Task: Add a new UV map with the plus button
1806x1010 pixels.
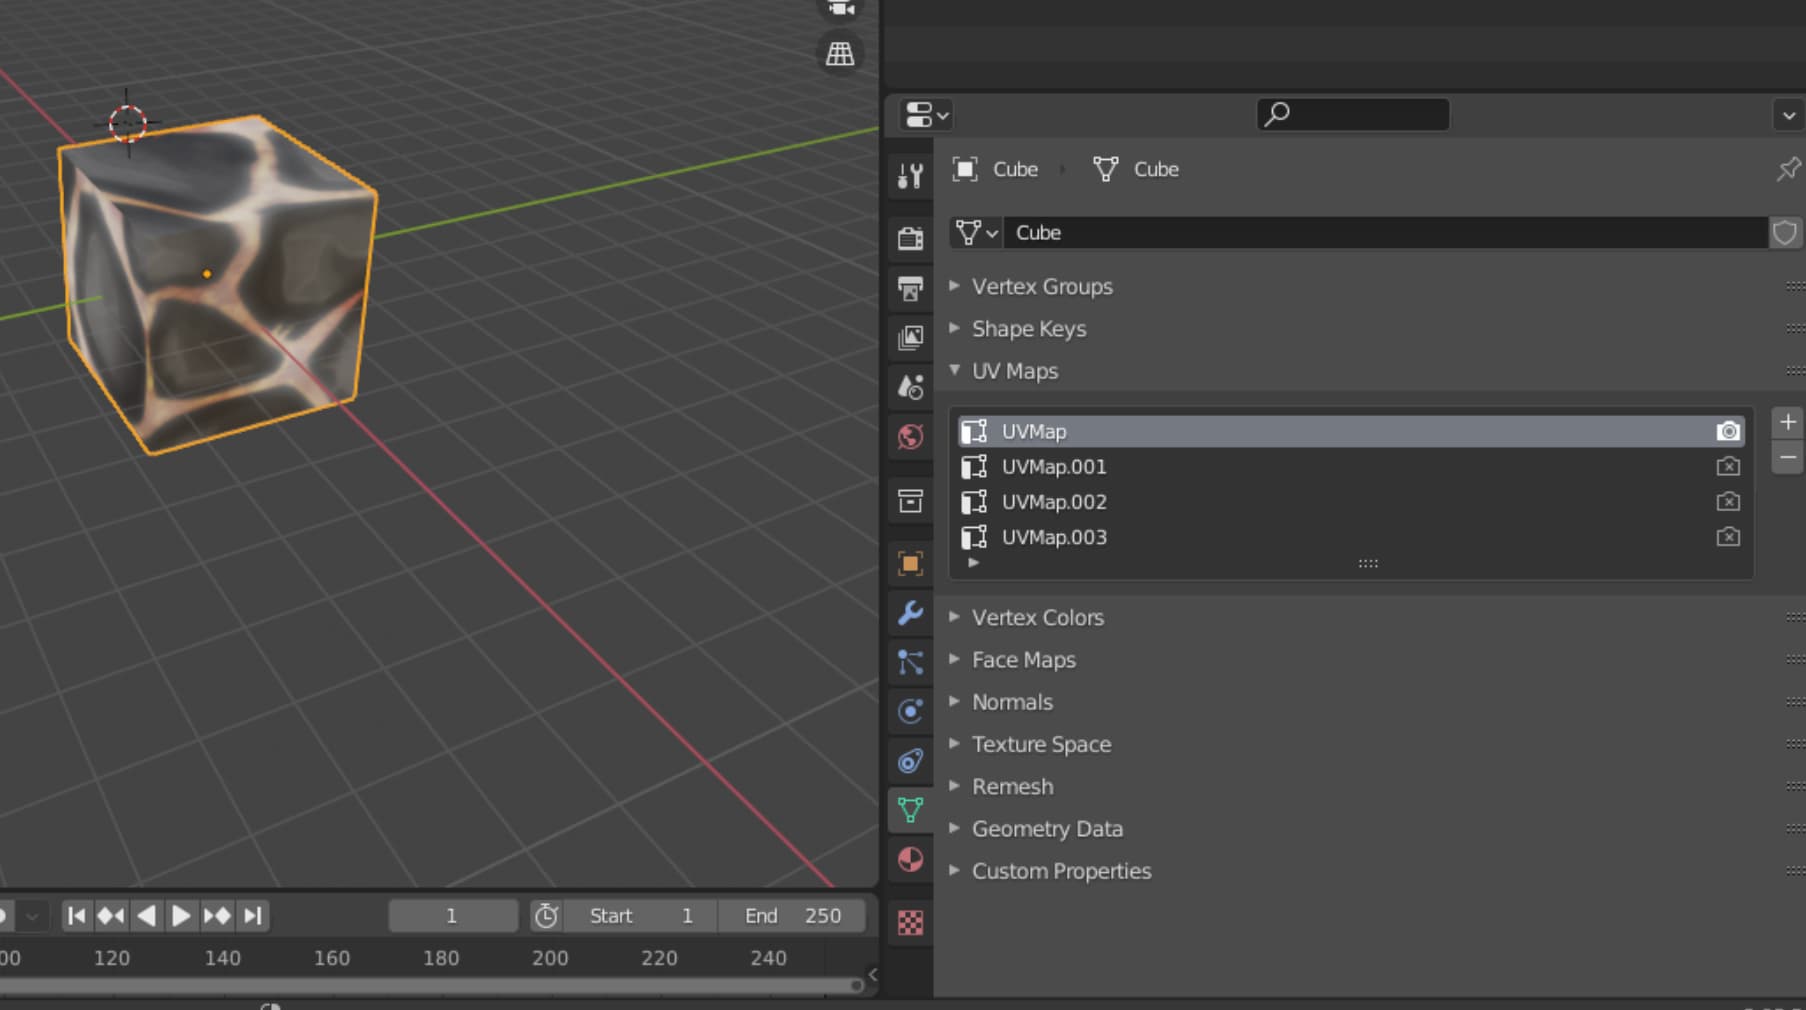Action: [1787, 421]
